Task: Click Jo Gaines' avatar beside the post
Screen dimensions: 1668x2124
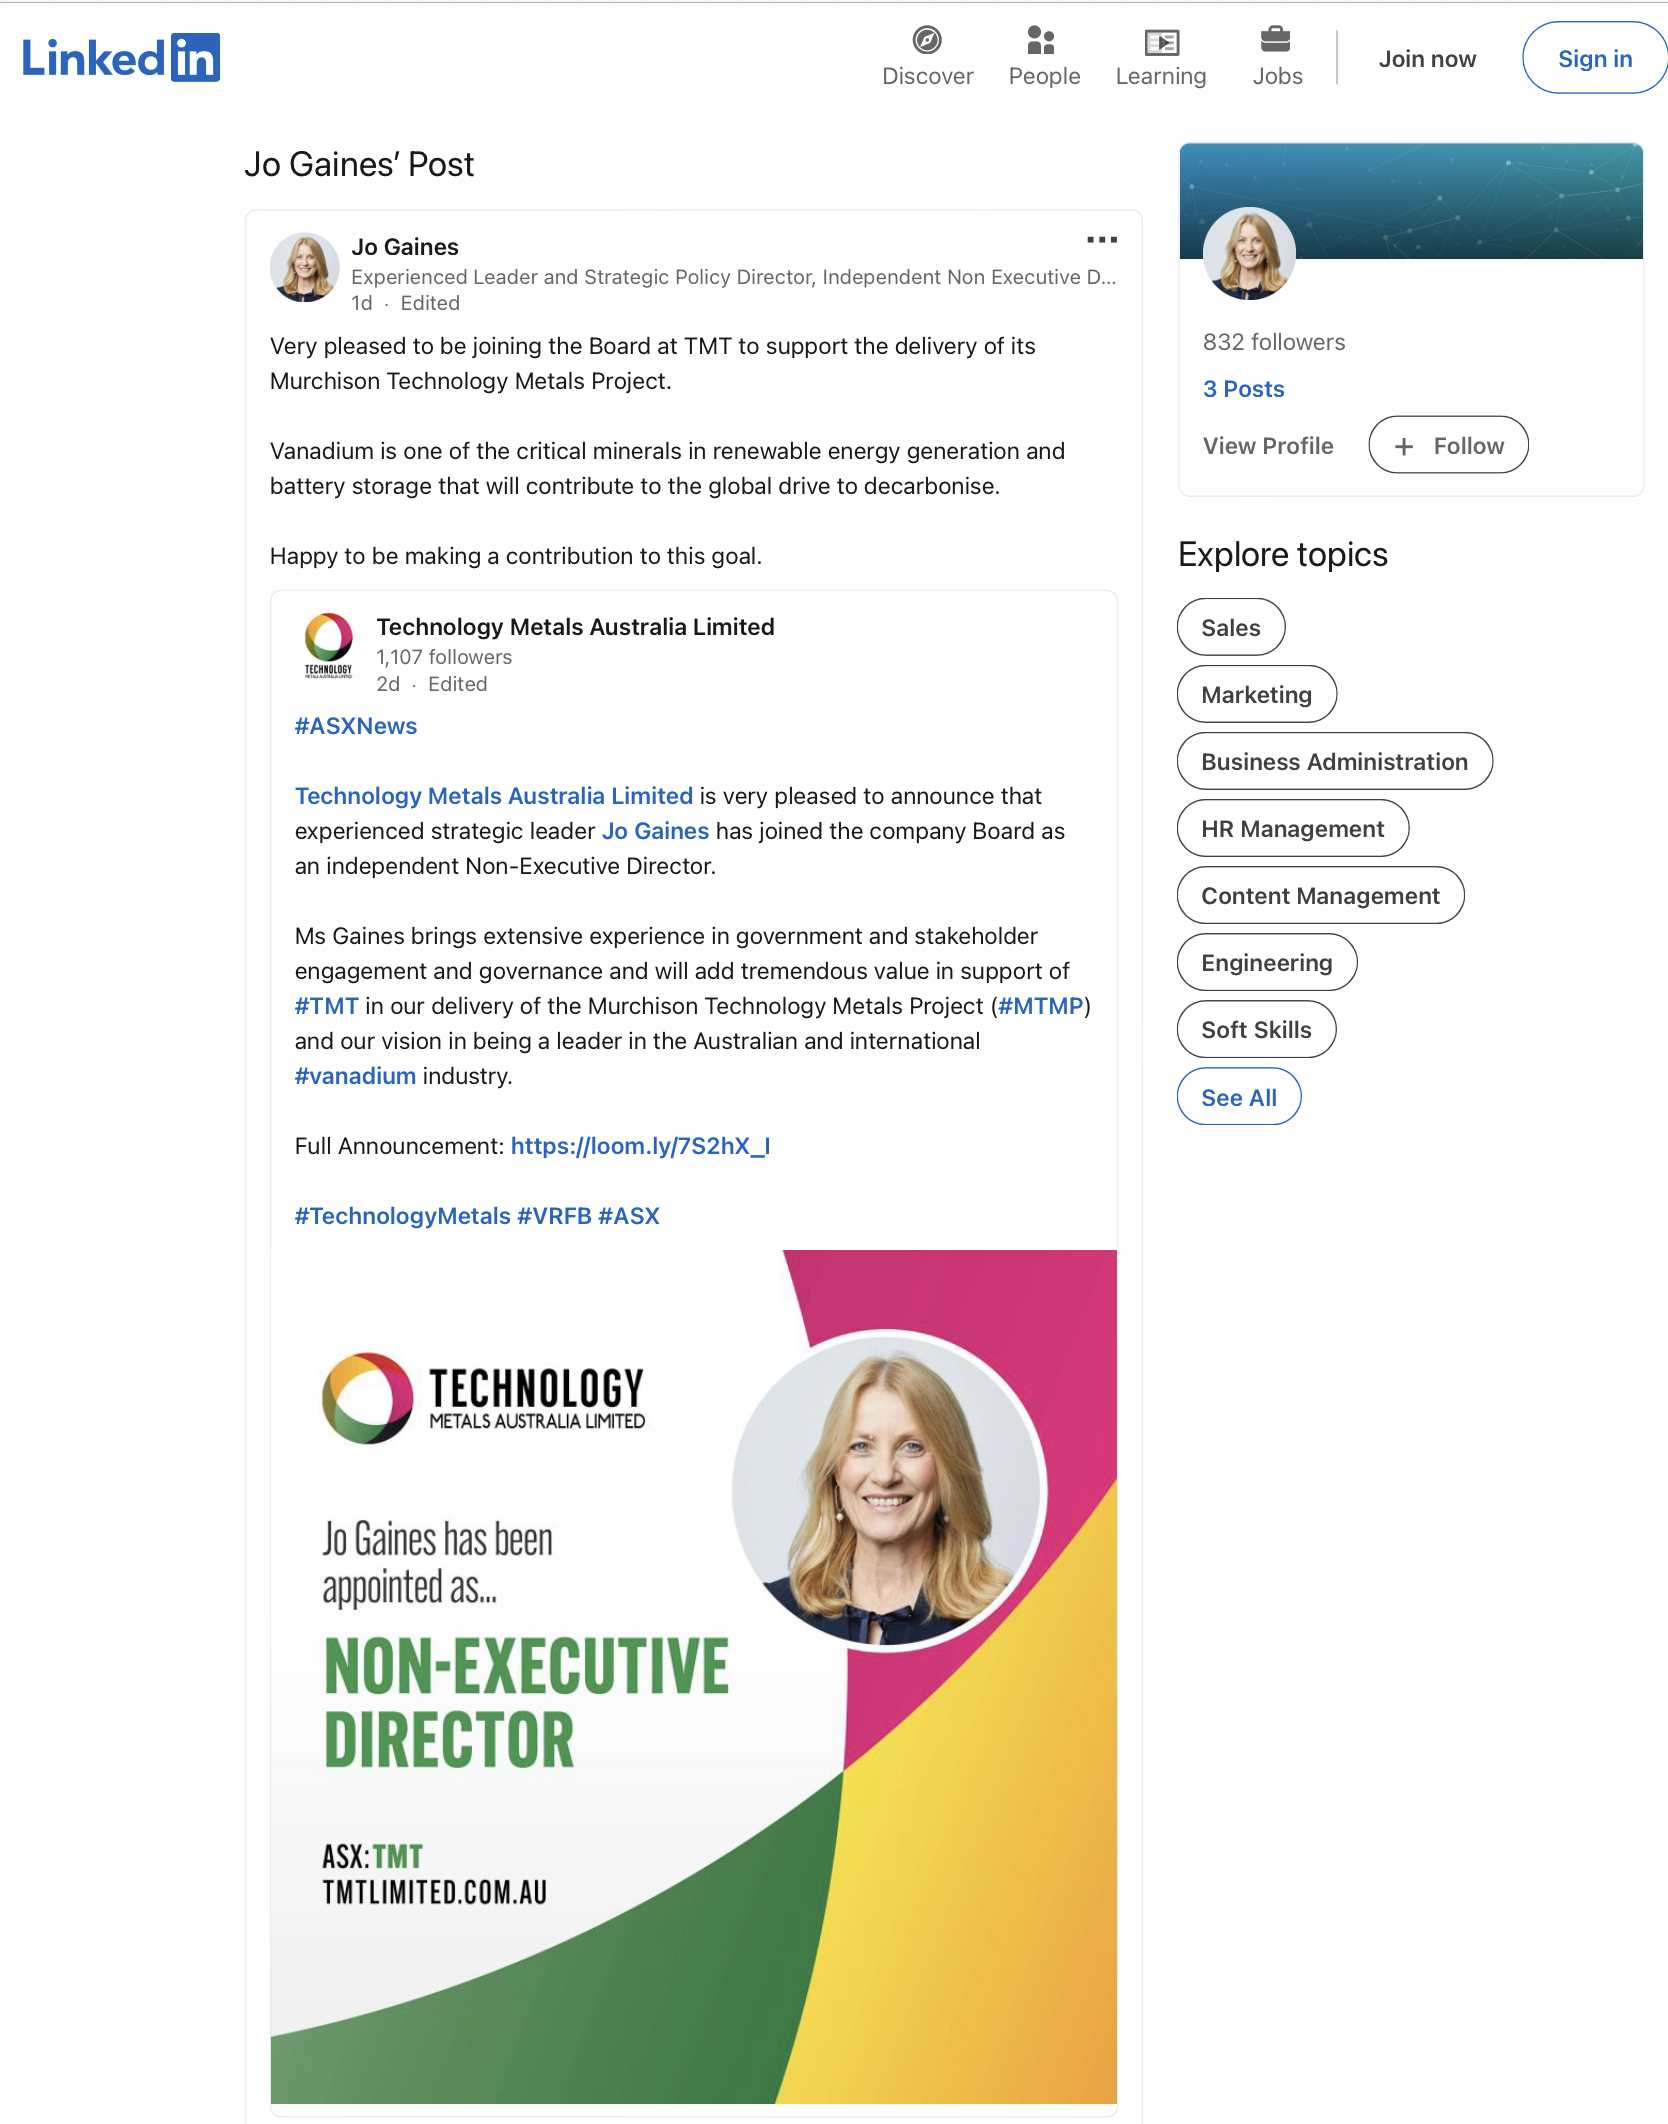Action: (305, 267)
